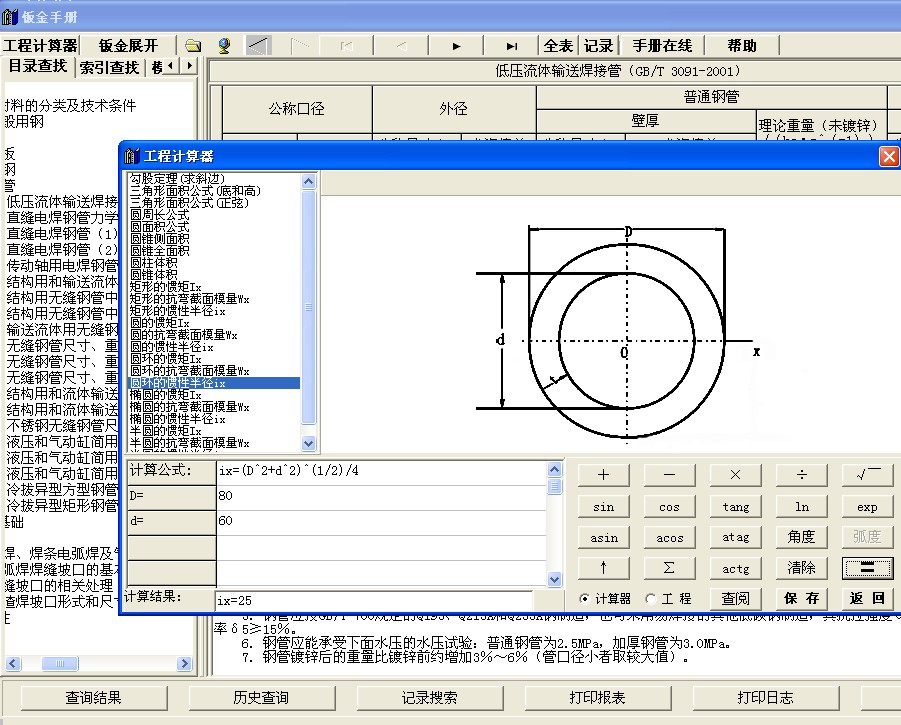
Task: Click the actg function button
Action: (x=736, y=568)
